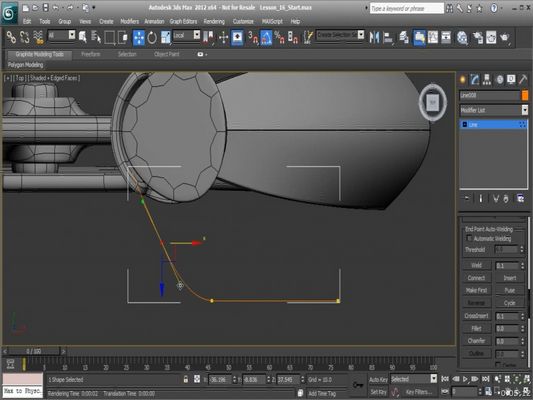The width and height of the screenshot is (533, 400).
Task: Click the orange object color swatch
Action: point(525,95)
